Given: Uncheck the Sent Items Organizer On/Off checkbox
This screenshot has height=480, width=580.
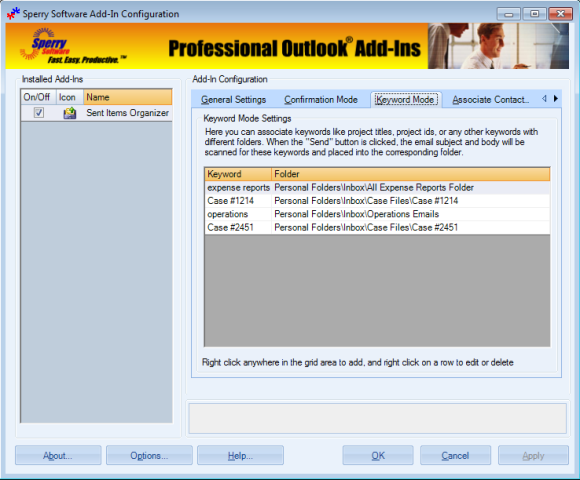Looking at the screenshot, I should point(39,112).
